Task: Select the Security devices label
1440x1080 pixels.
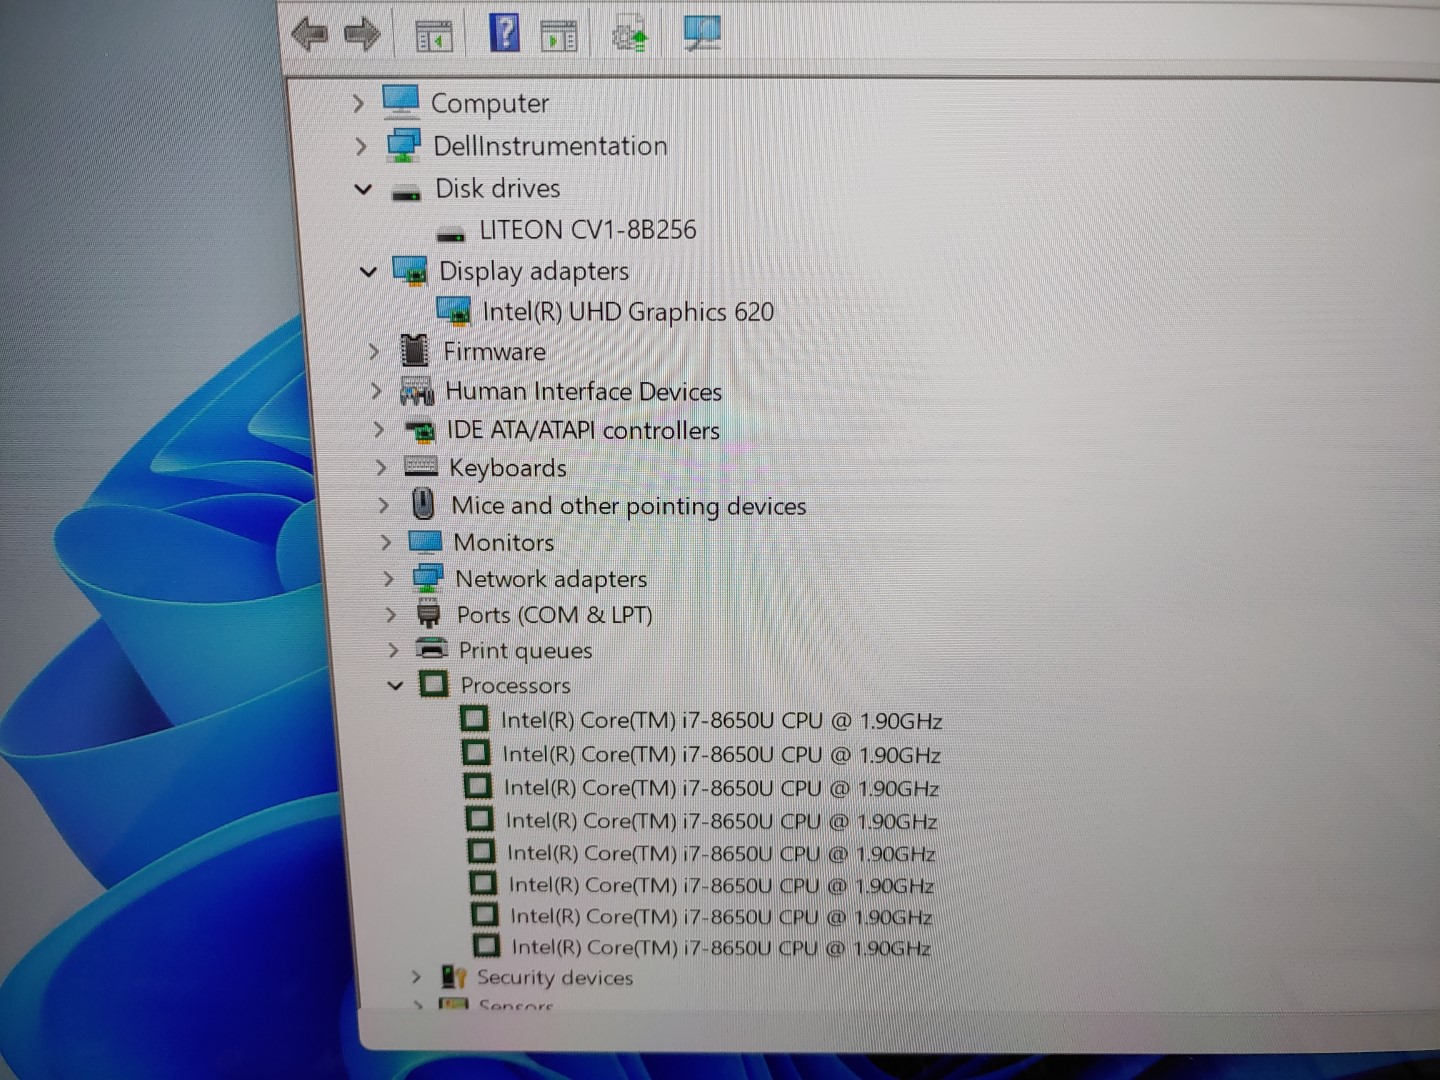Action: point(555,977)
